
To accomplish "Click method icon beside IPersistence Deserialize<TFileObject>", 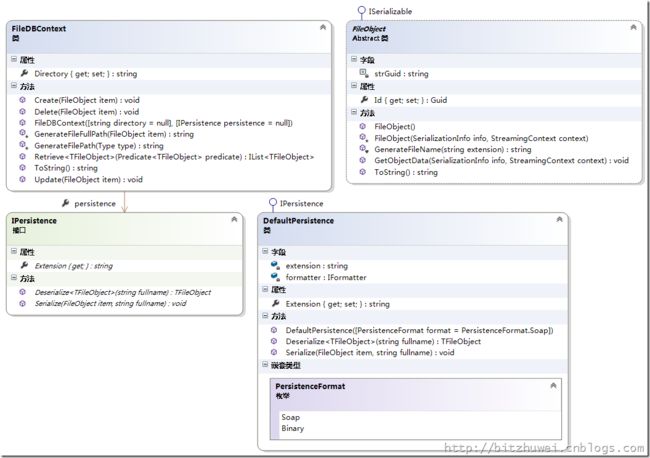I will point(23,292).
